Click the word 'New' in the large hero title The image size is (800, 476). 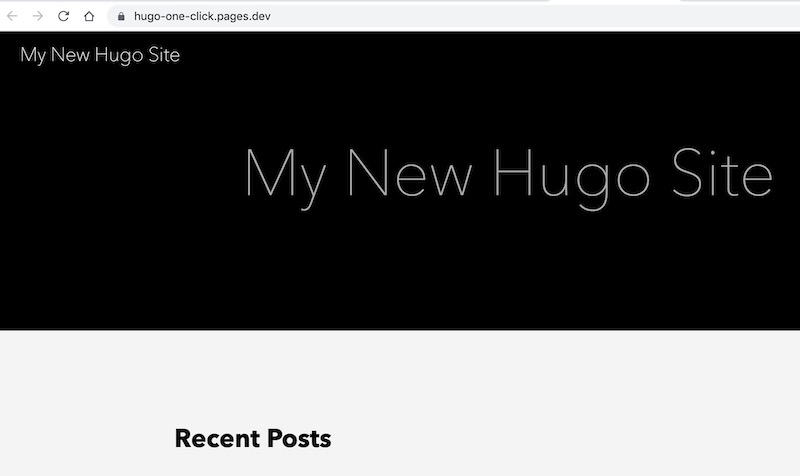pos(410,172)
